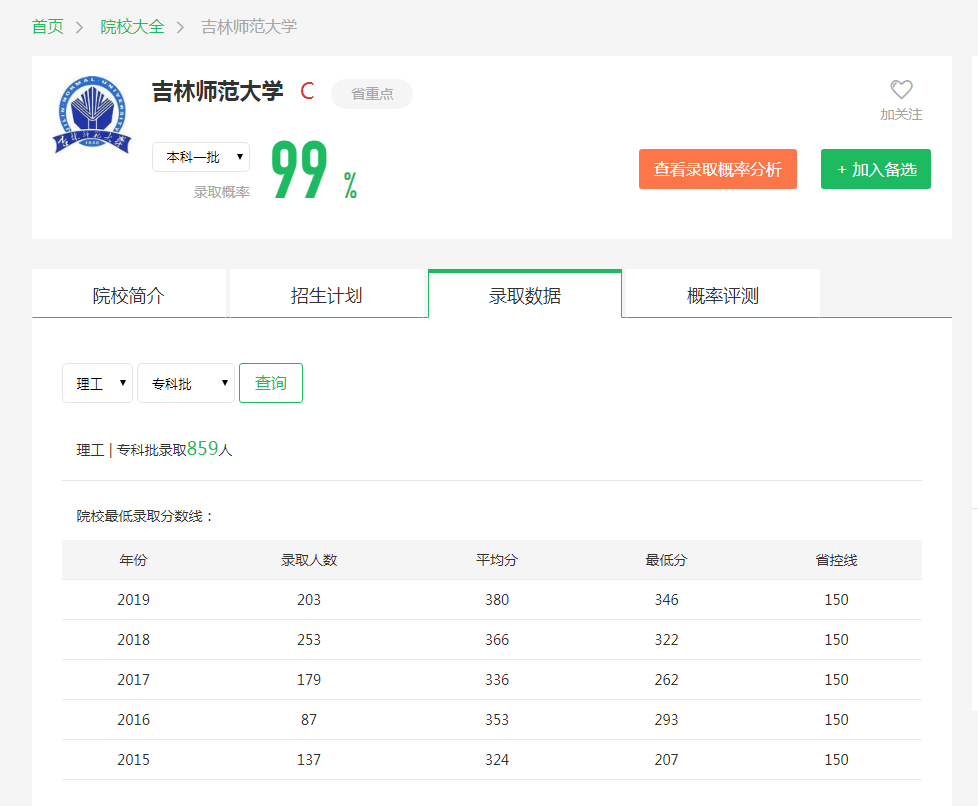Click the 吉林师范大学 university title
Image resolution: width=978 pixels, height=806 pixels.
[218, 91]
